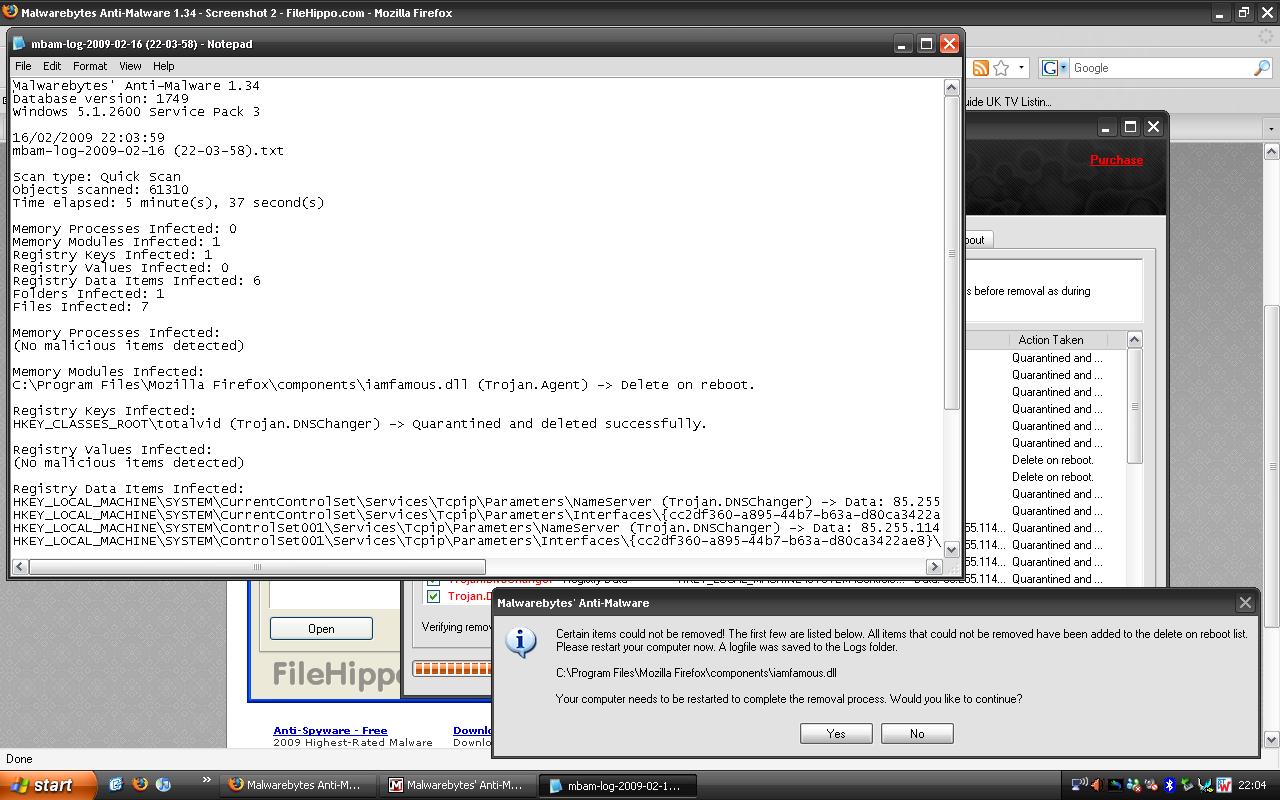Open the Format menu in Notepad
The width and height of the screenshot is (1280, 800).
click(x=89, y=66)
